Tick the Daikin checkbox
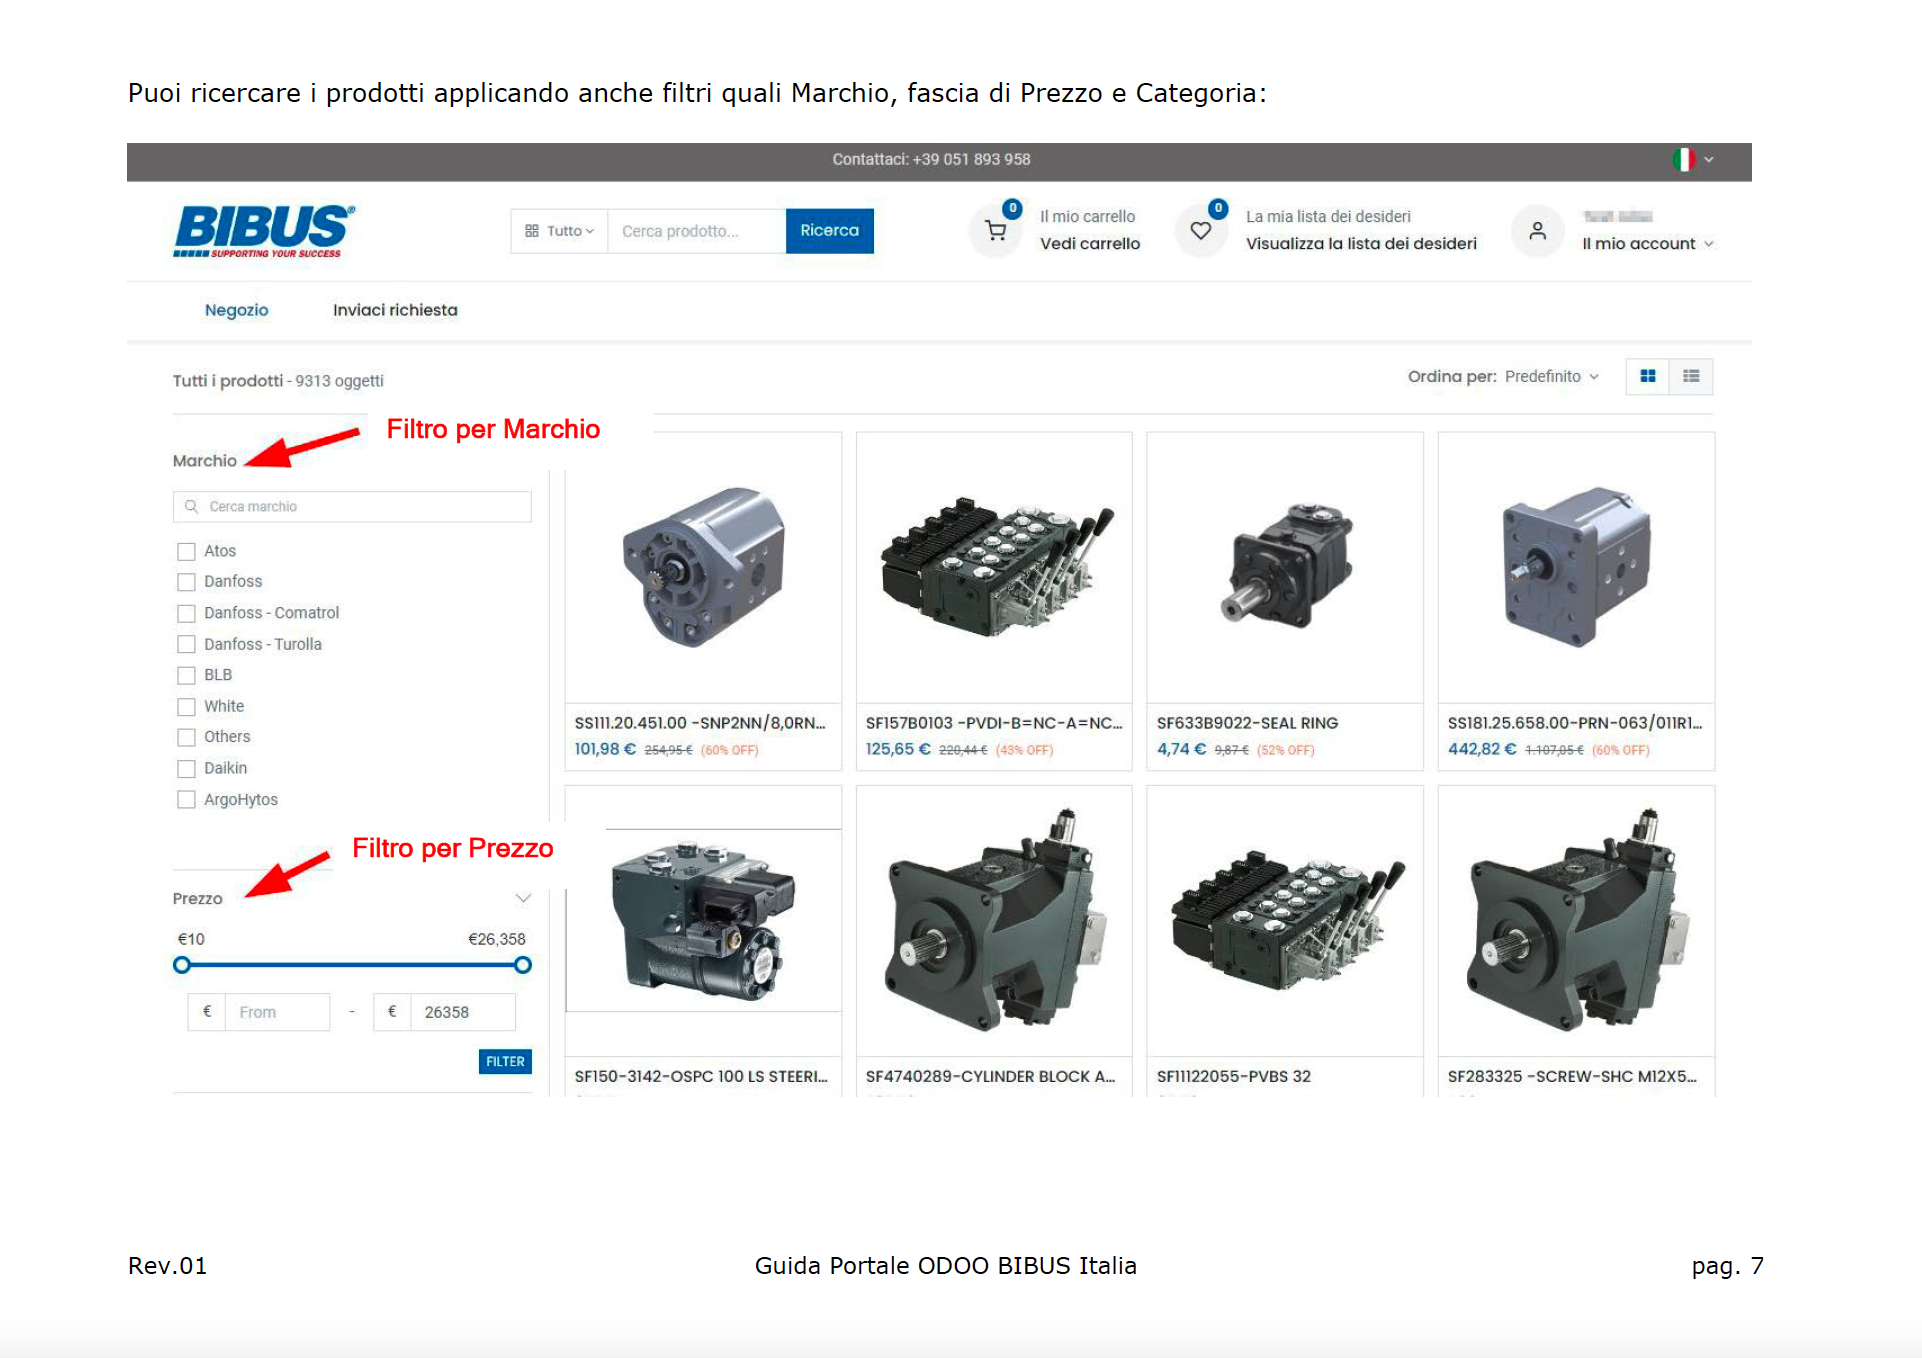Screen dimensions: 1922x1358 point(186,769)
